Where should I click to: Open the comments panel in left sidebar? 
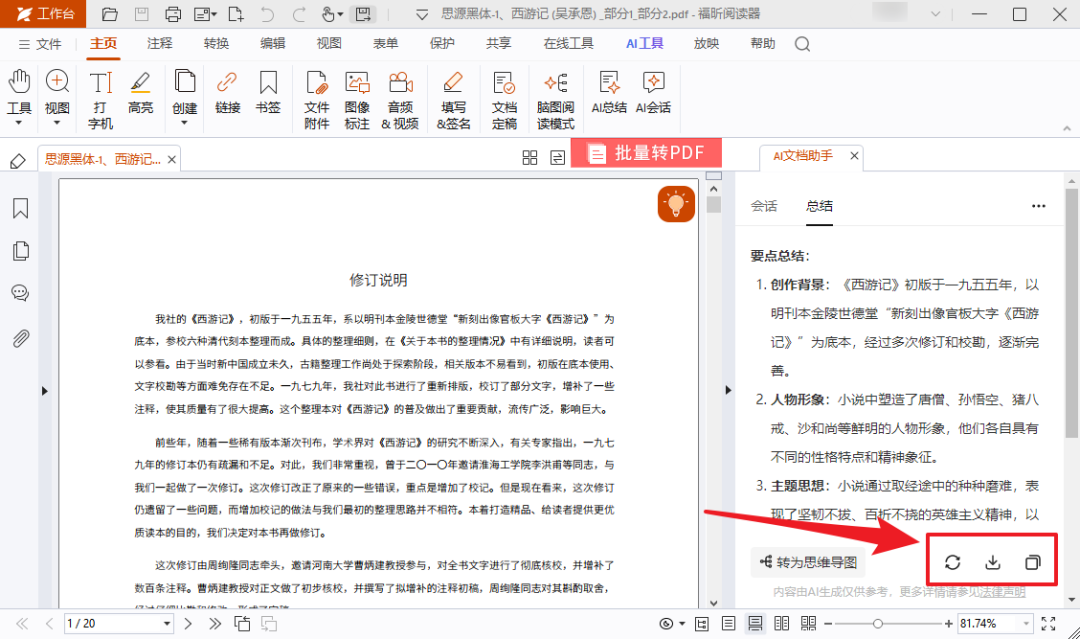21,293
